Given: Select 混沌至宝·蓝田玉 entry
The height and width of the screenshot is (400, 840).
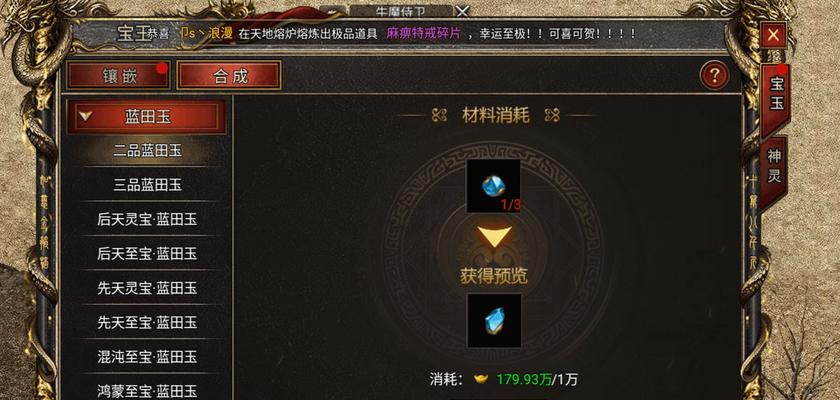Looking at the screenshot, I should [147, 356].
